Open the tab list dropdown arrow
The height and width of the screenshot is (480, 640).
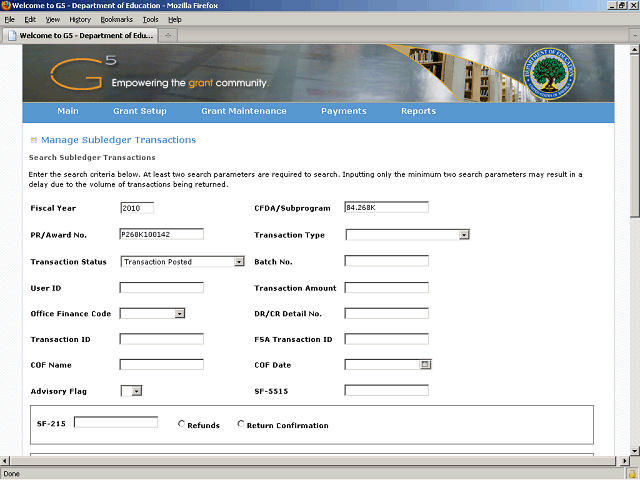pos(635,36)
